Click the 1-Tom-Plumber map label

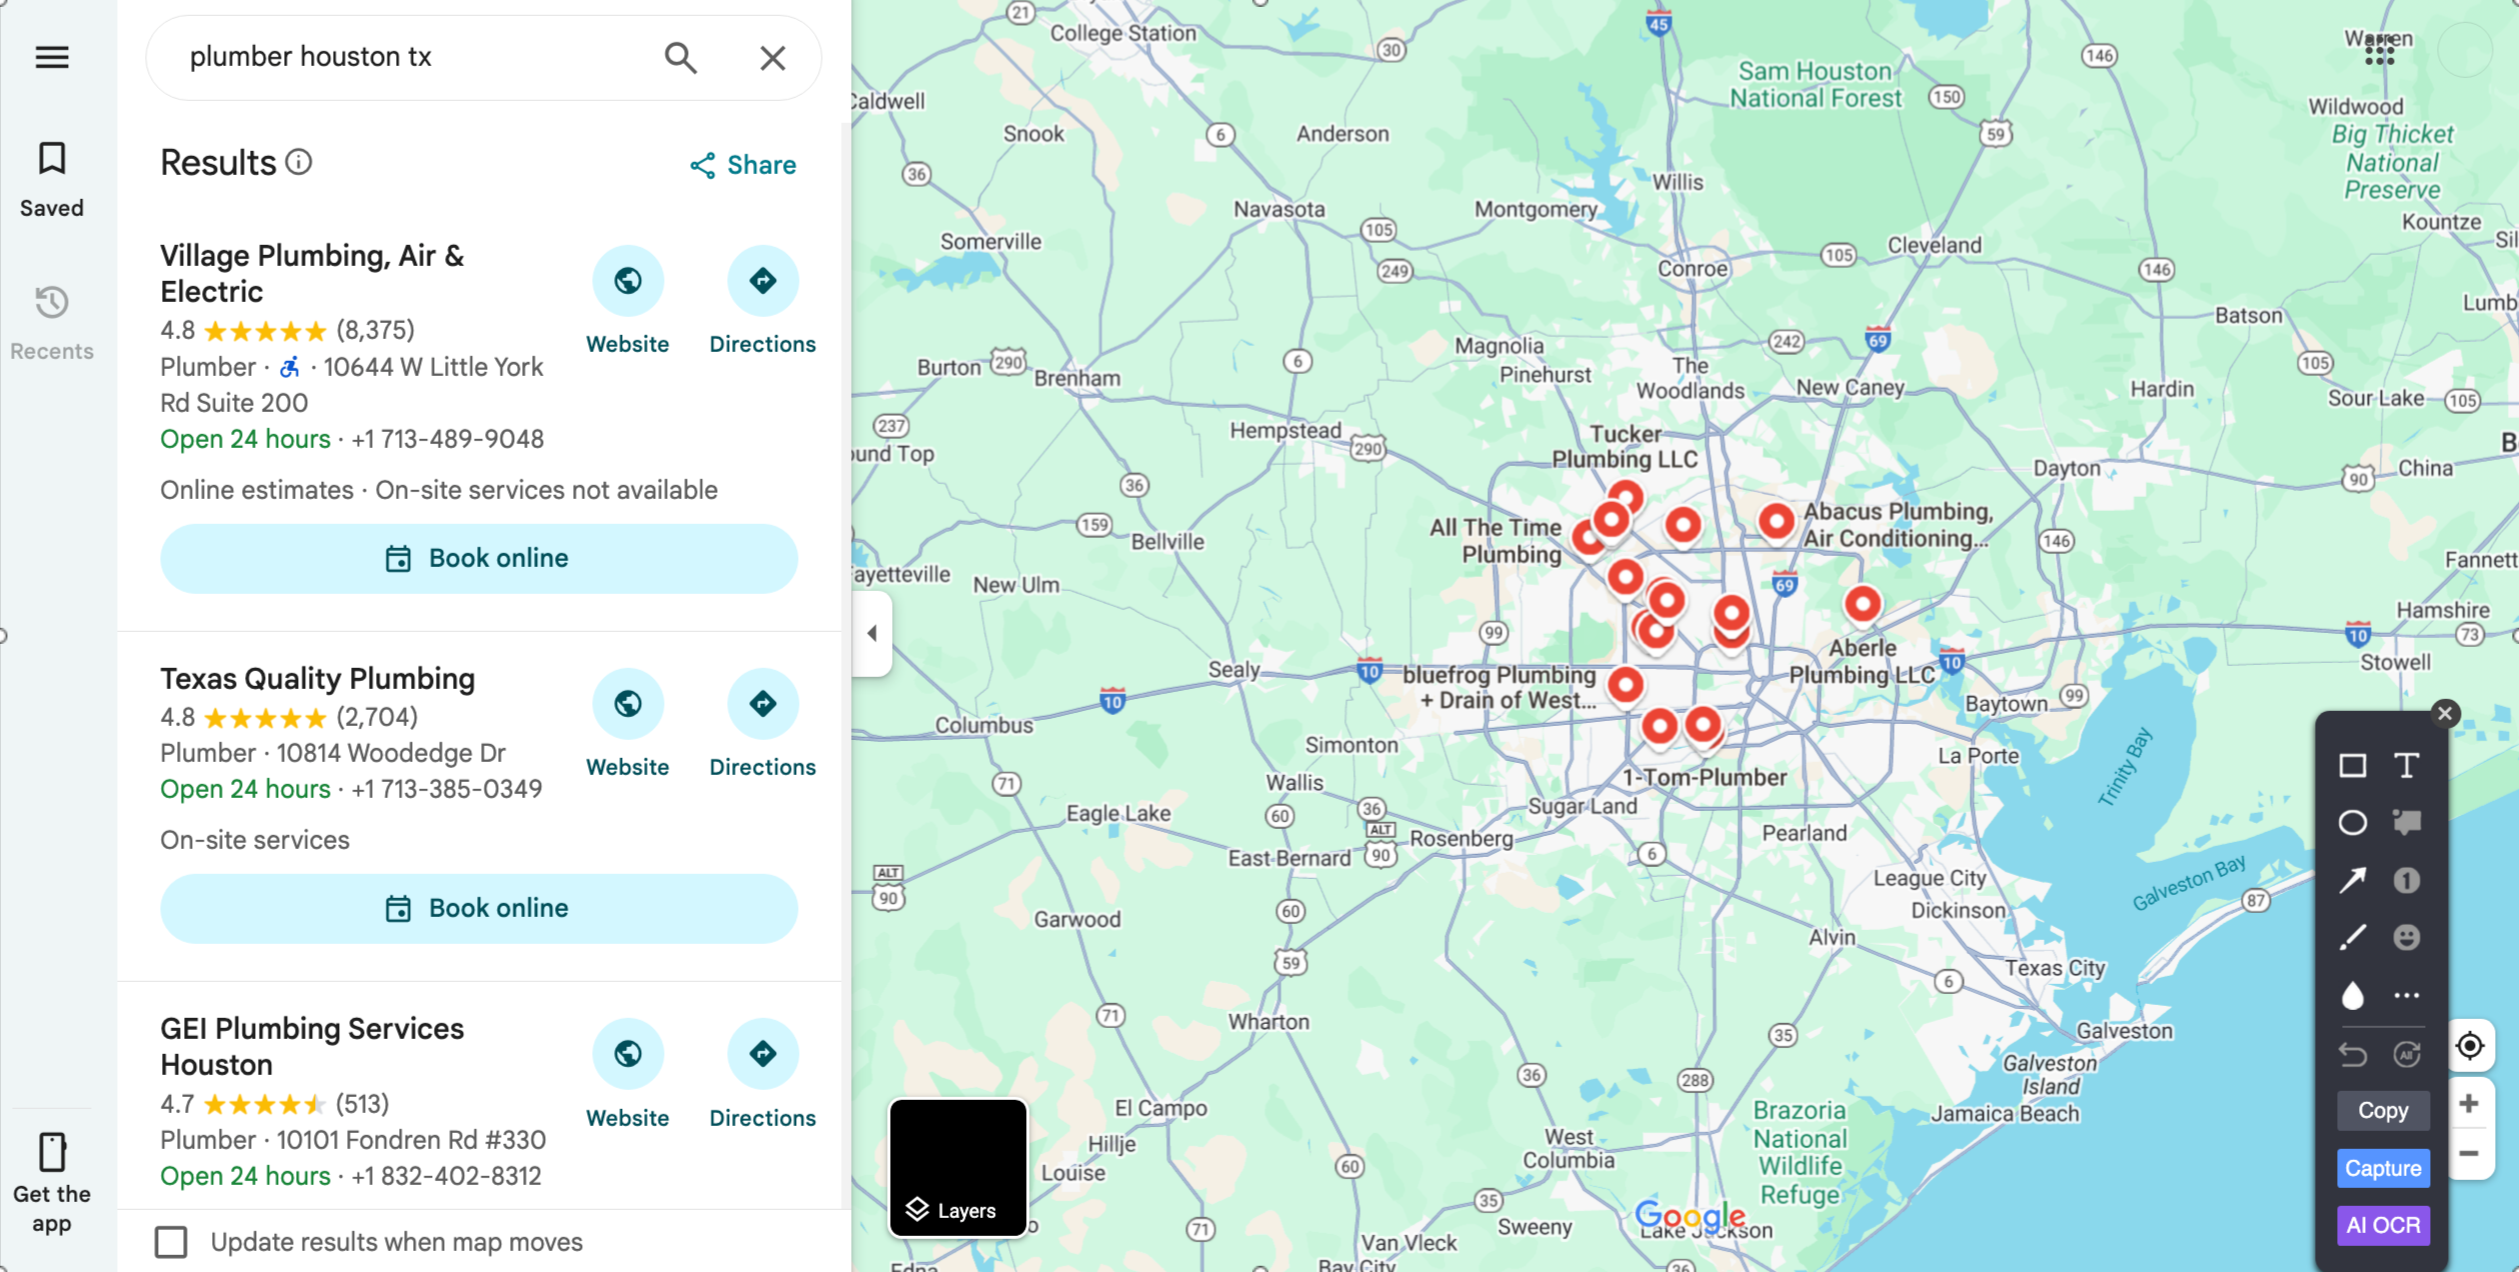[x=1704, y=777]
